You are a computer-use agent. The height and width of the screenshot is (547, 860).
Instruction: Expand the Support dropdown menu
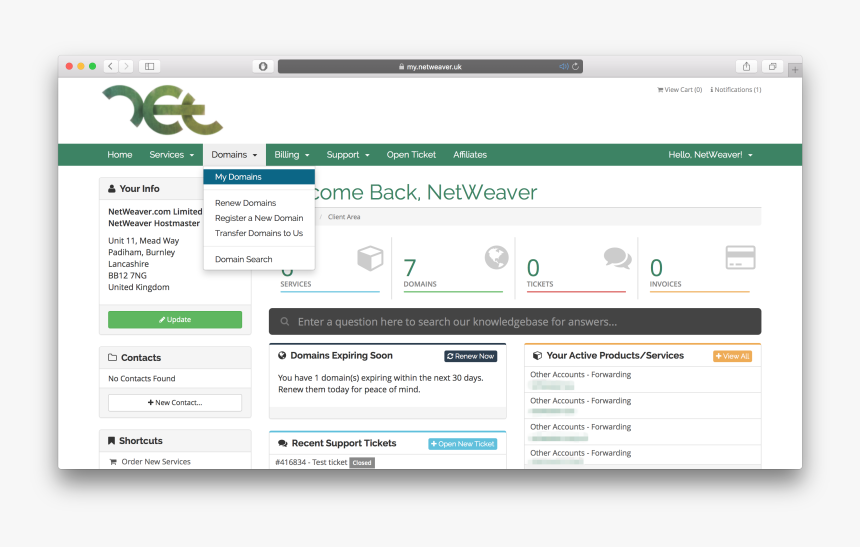(x=348, y=155)
